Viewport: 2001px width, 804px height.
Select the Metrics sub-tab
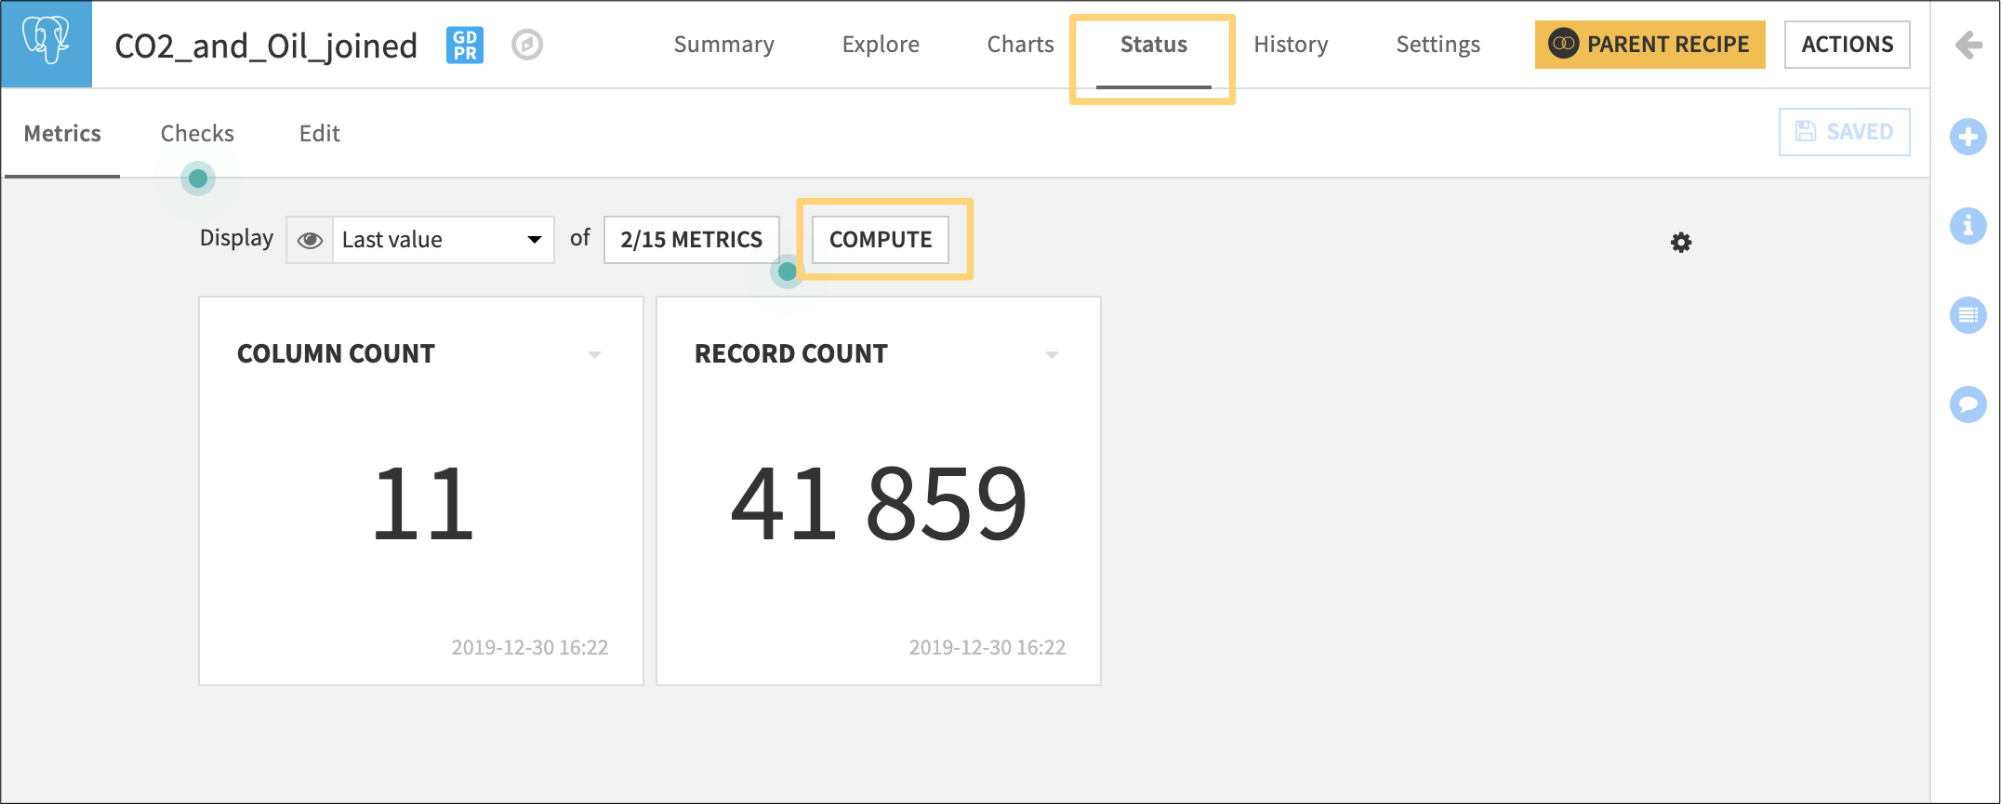point(62,134)
